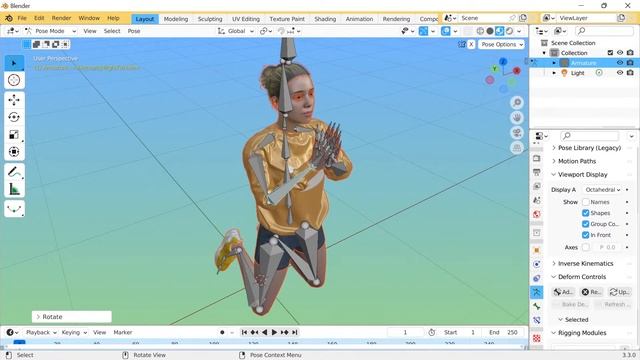The image size is (640, 360).
Task: Open World properties tab icon
Action: point(537,214)
